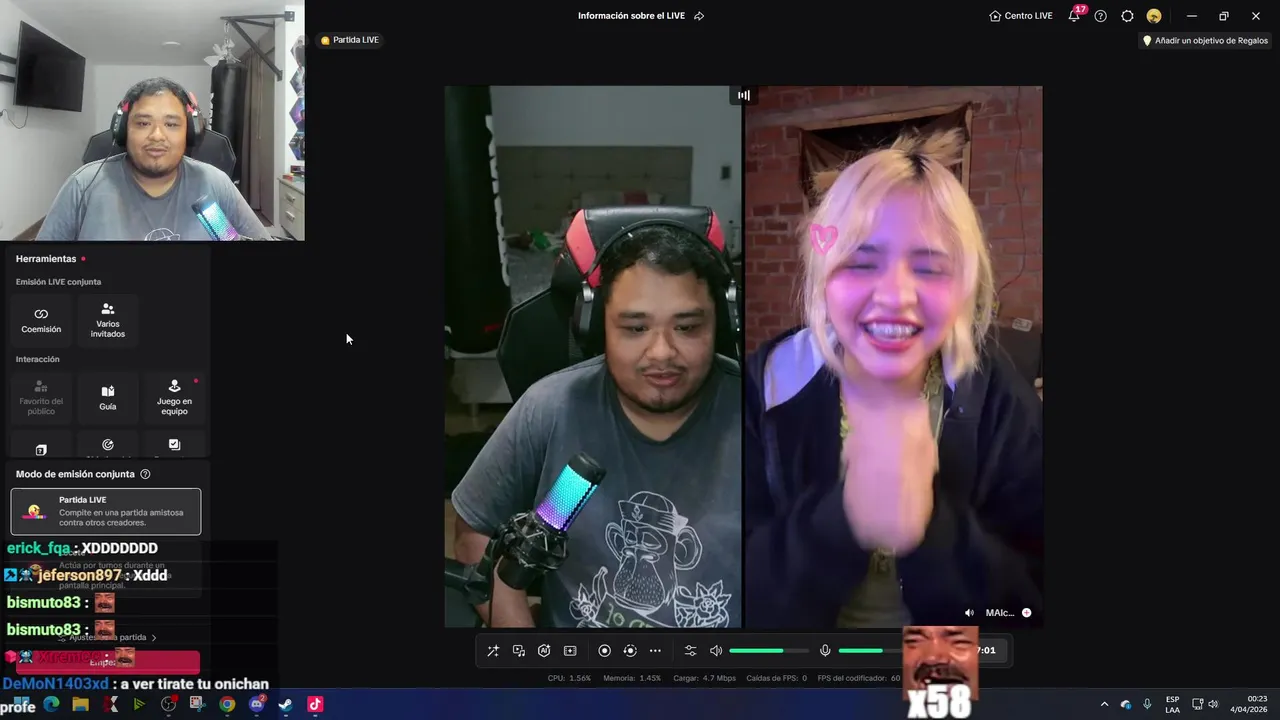Adjust the speaker volume slider
Viewport: 1280px width, 720px height.
(x=769, y=650)
